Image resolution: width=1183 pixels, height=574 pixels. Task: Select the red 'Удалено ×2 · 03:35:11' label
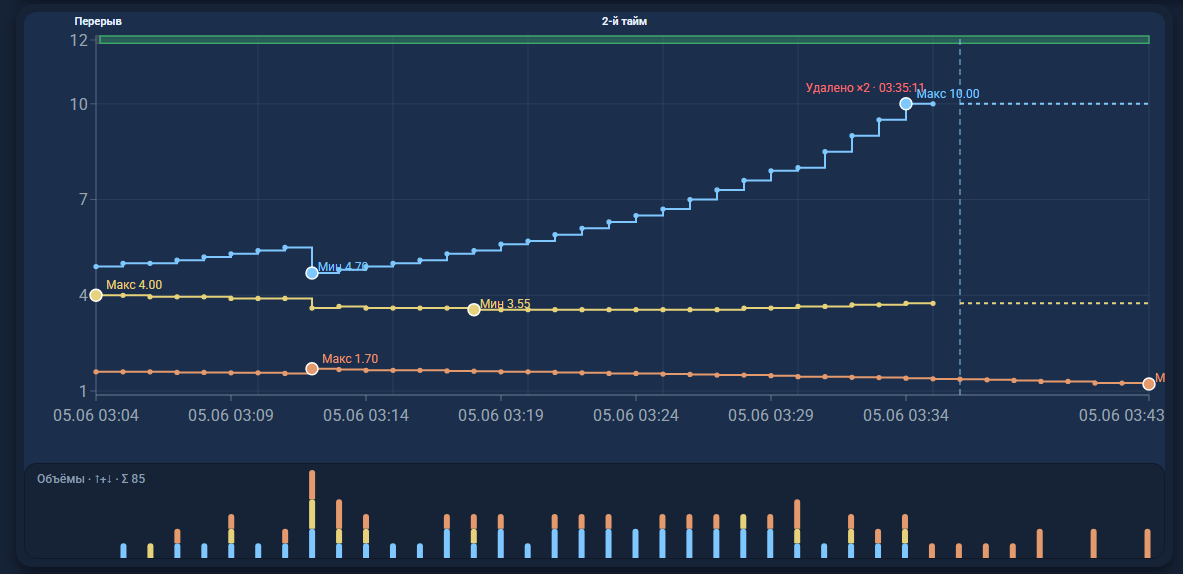click(x=865, y=87)
